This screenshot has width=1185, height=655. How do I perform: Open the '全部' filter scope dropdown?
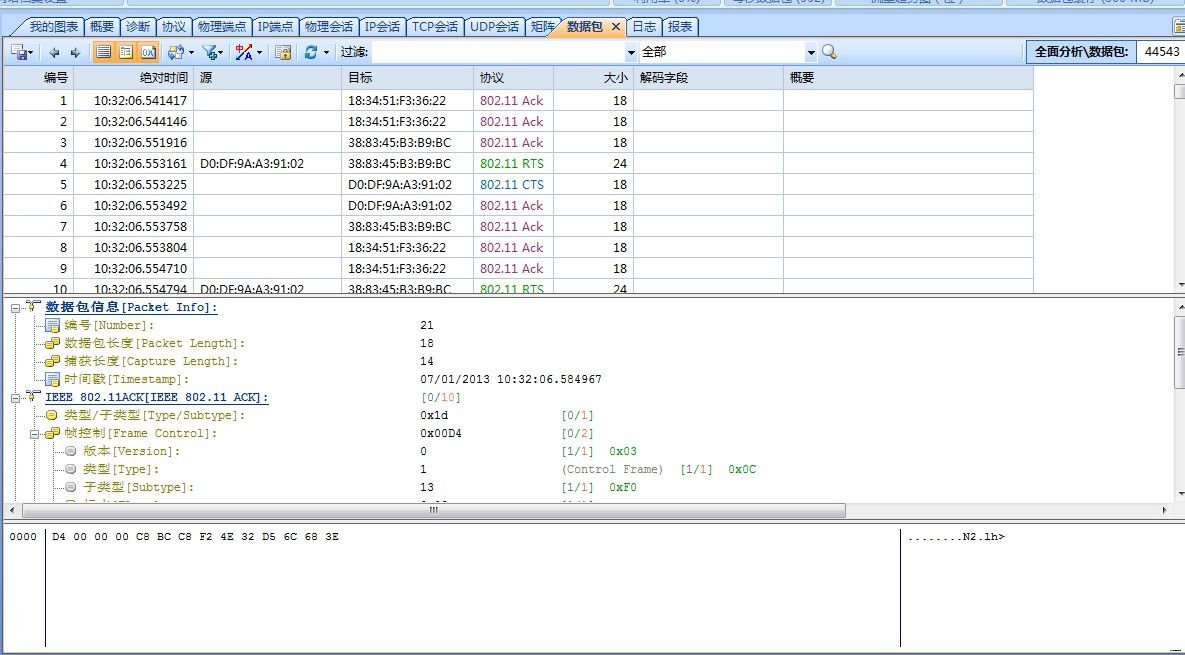coord(811,52)
